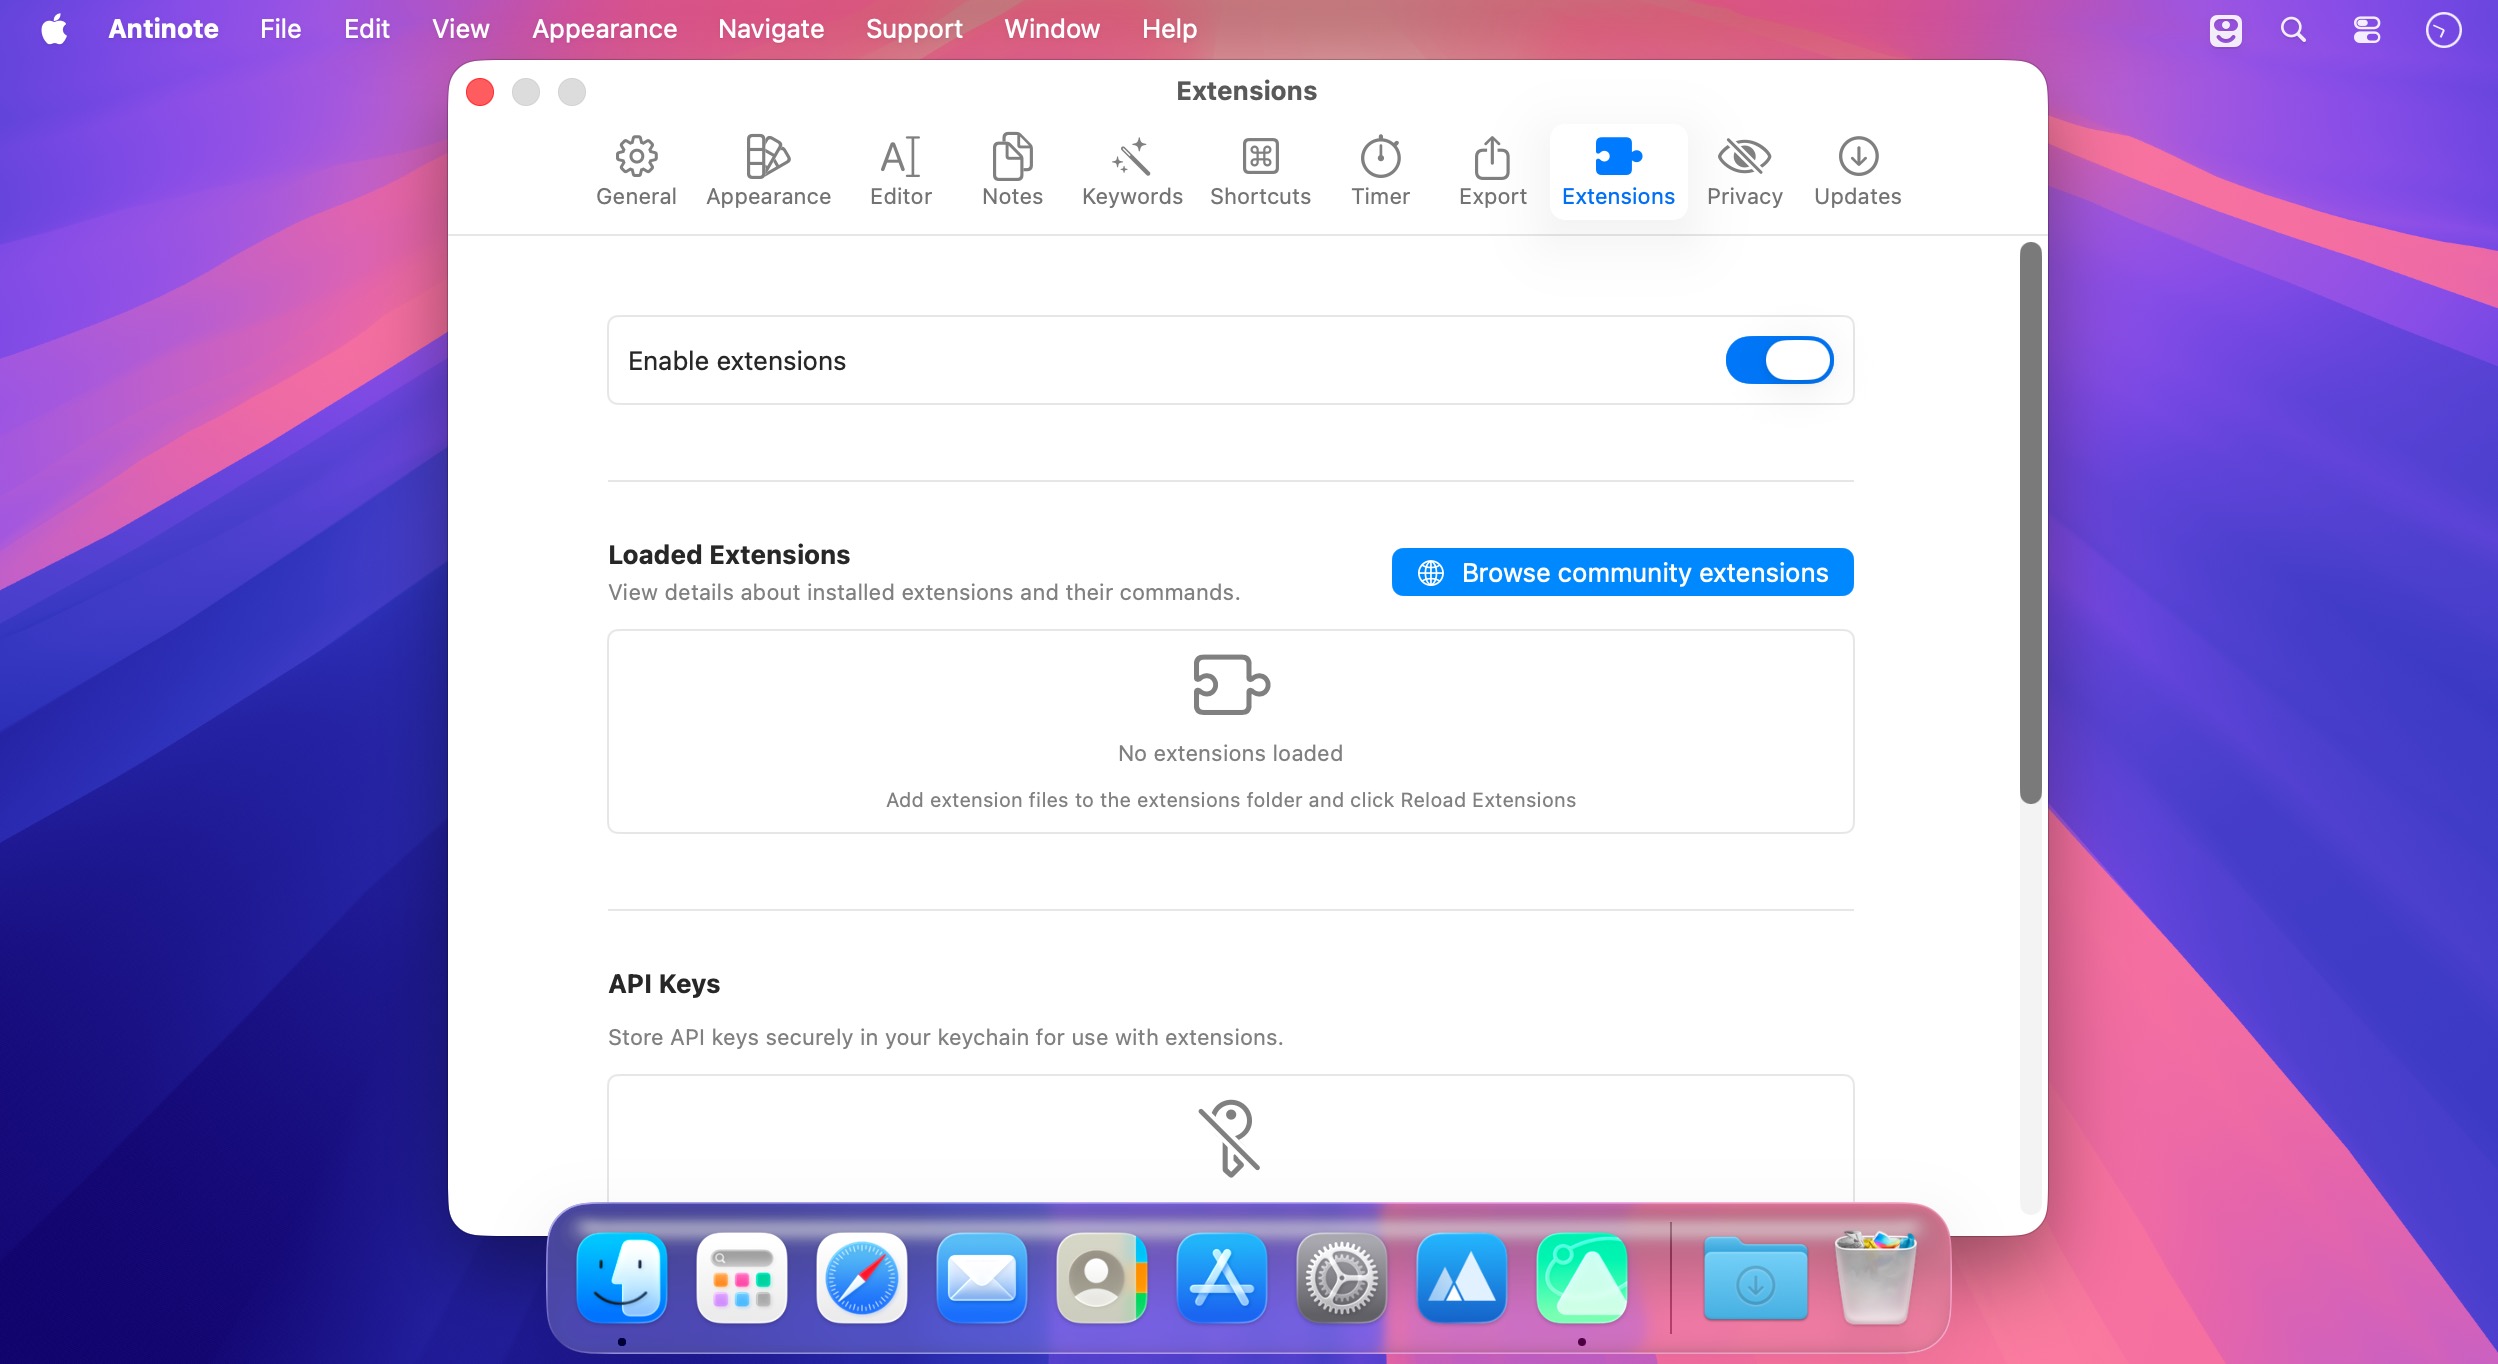Click the 'View details about installed extensions' description

coord(924,592)
